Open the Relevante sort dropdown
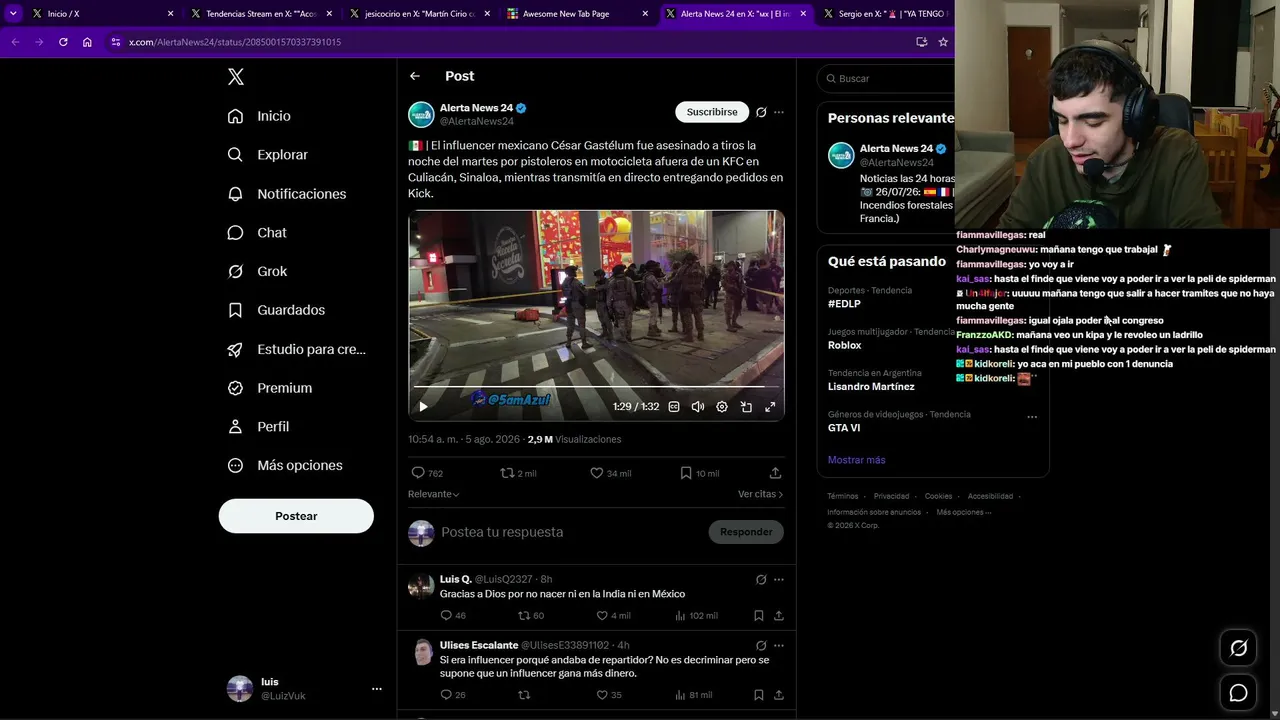This screenshot has height=720, width=1280. 434,494
